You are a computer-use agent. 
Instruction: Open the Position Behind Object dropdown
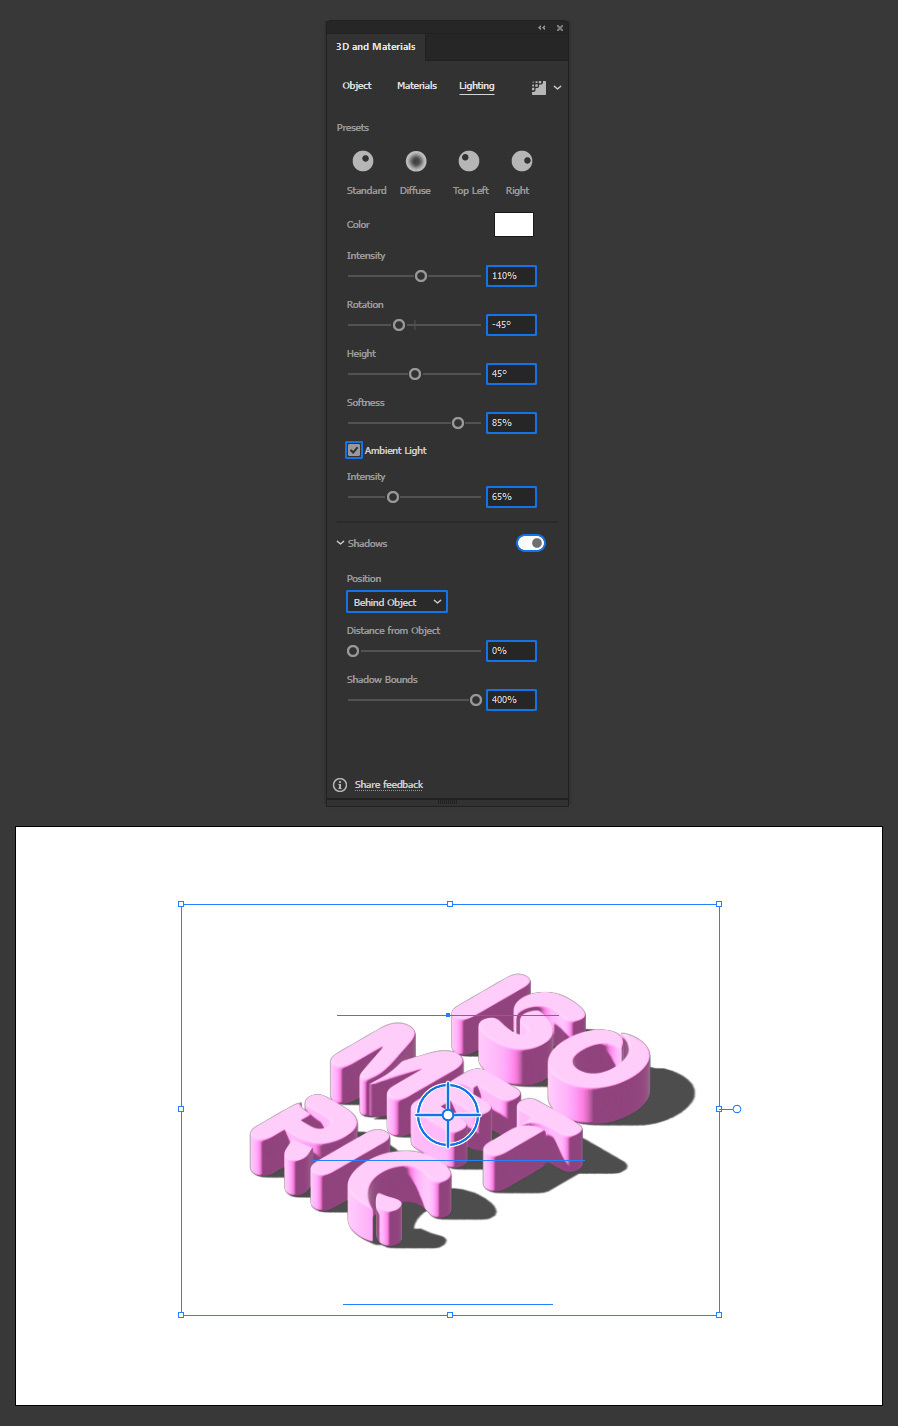[397, 602]
